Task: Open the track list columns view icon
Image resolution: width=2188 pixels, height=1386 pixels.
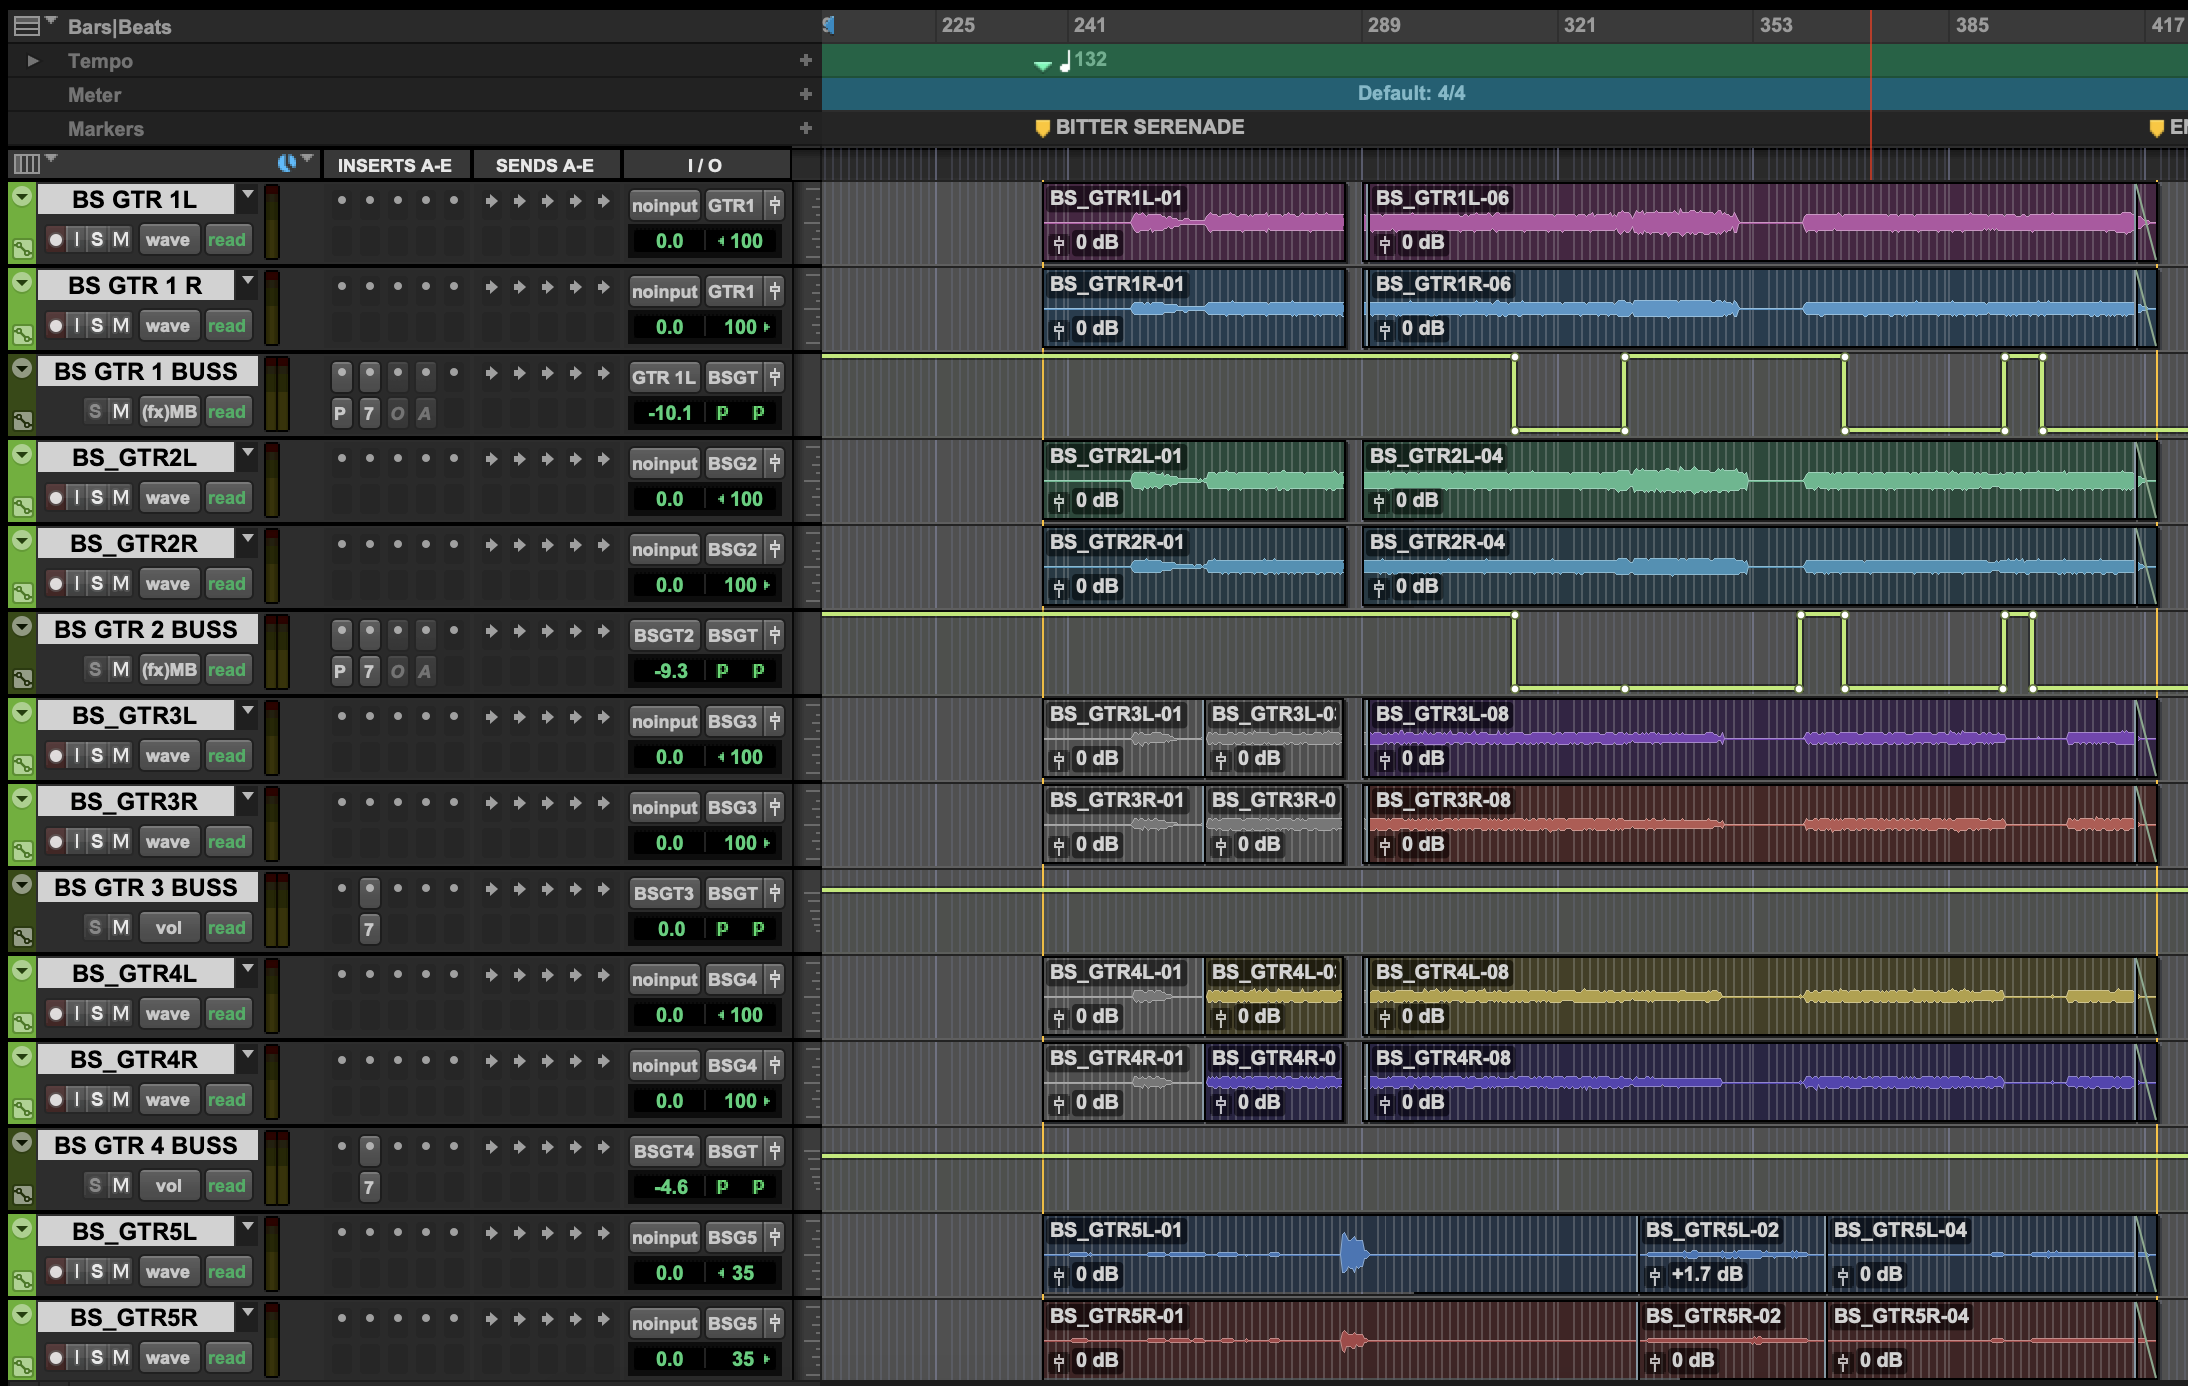Action: [x=26, y=163]
